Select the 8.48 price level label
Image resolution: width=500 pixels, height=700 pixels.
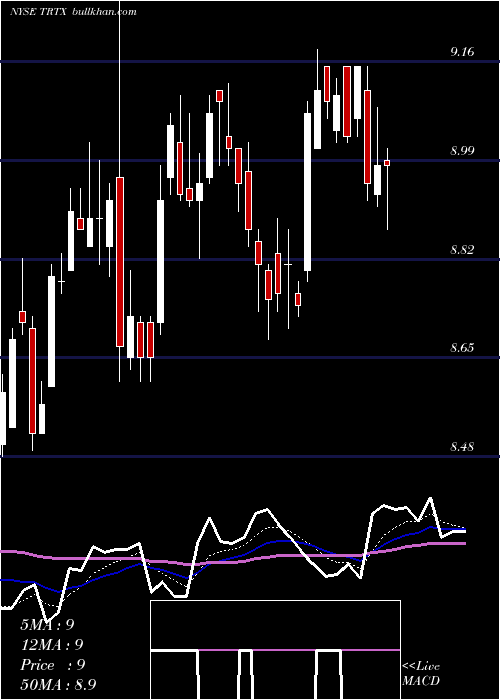462,447
